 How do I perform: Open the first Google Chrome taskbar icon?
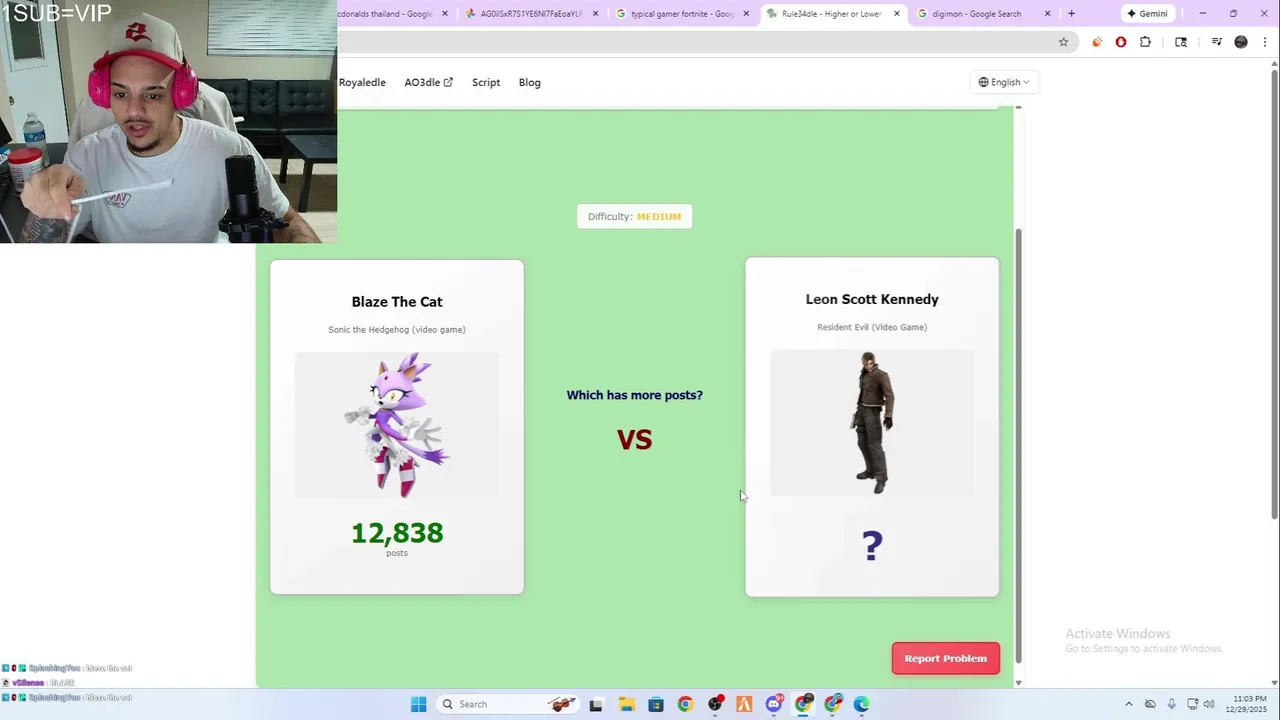point(685,704)
